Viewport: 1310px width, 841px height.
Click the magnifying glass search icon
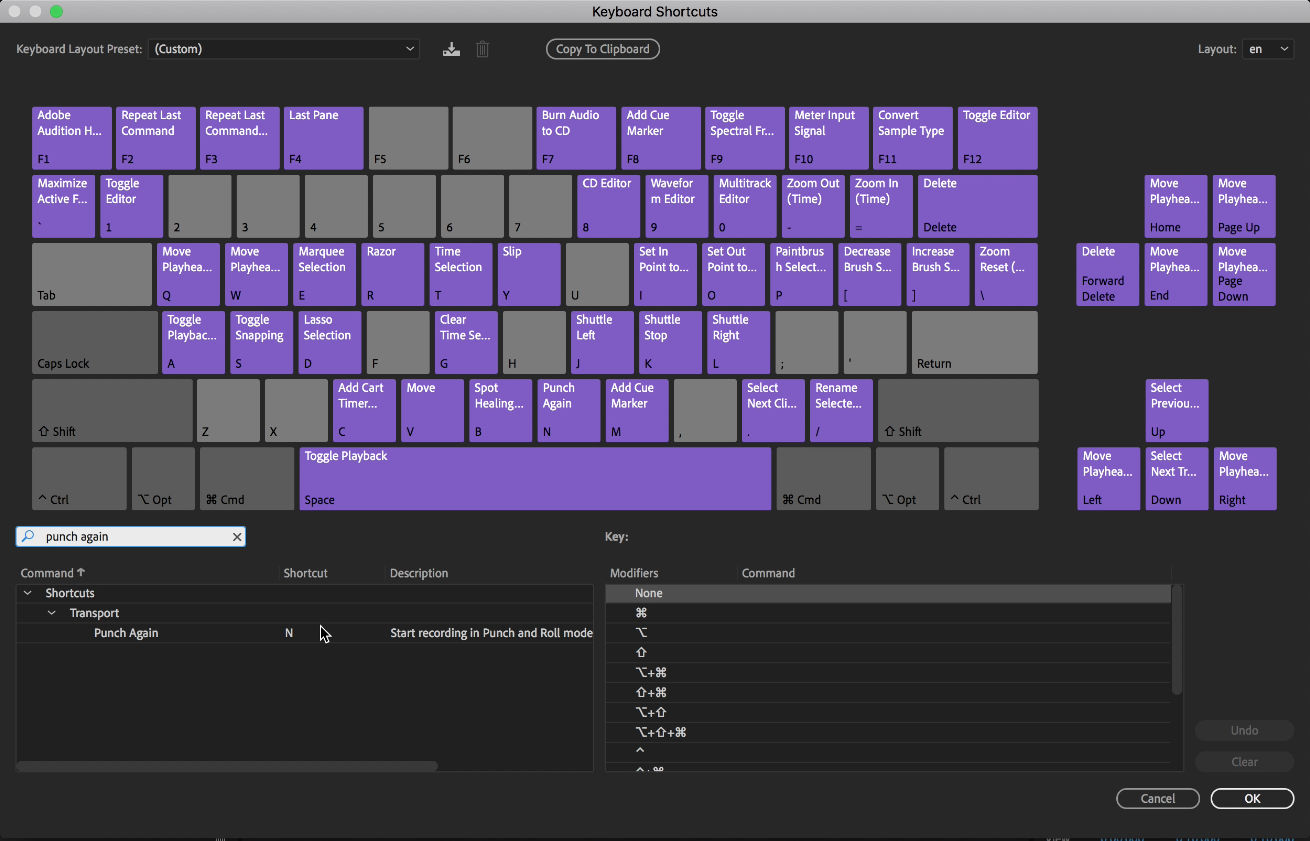(x=28, y=537)
